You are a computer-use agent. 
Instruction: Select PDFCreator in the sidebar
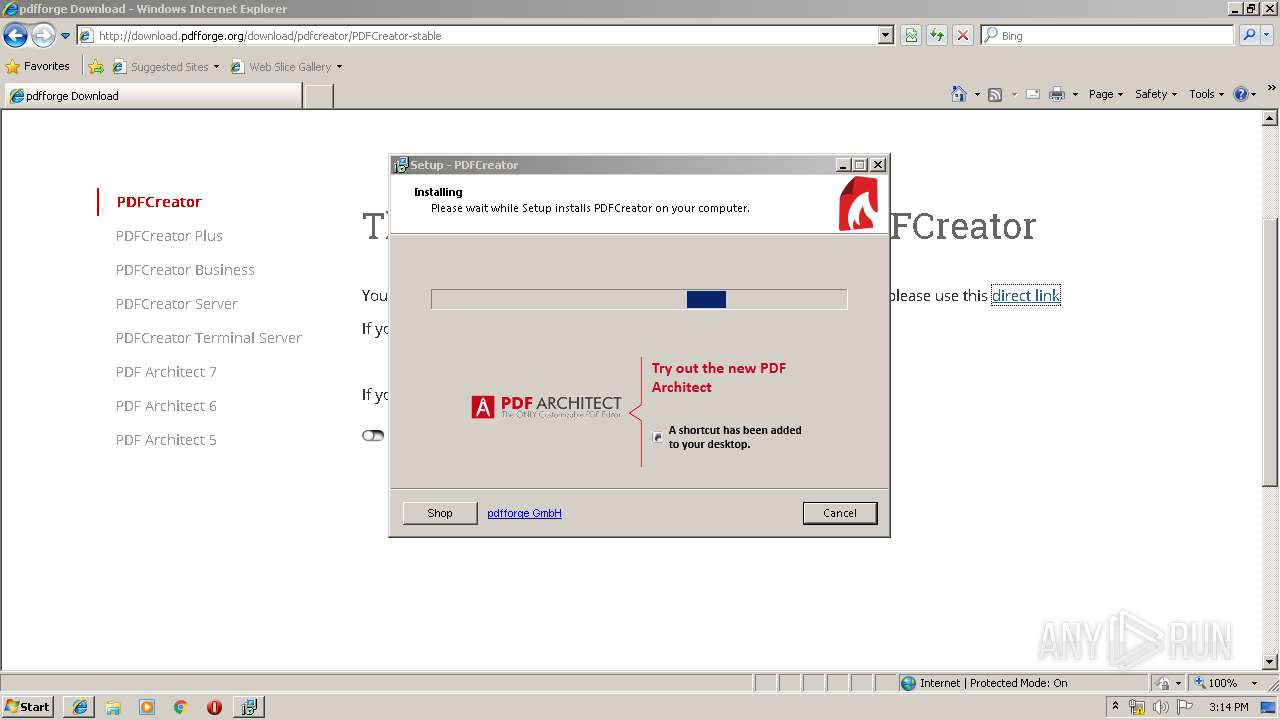159,202
